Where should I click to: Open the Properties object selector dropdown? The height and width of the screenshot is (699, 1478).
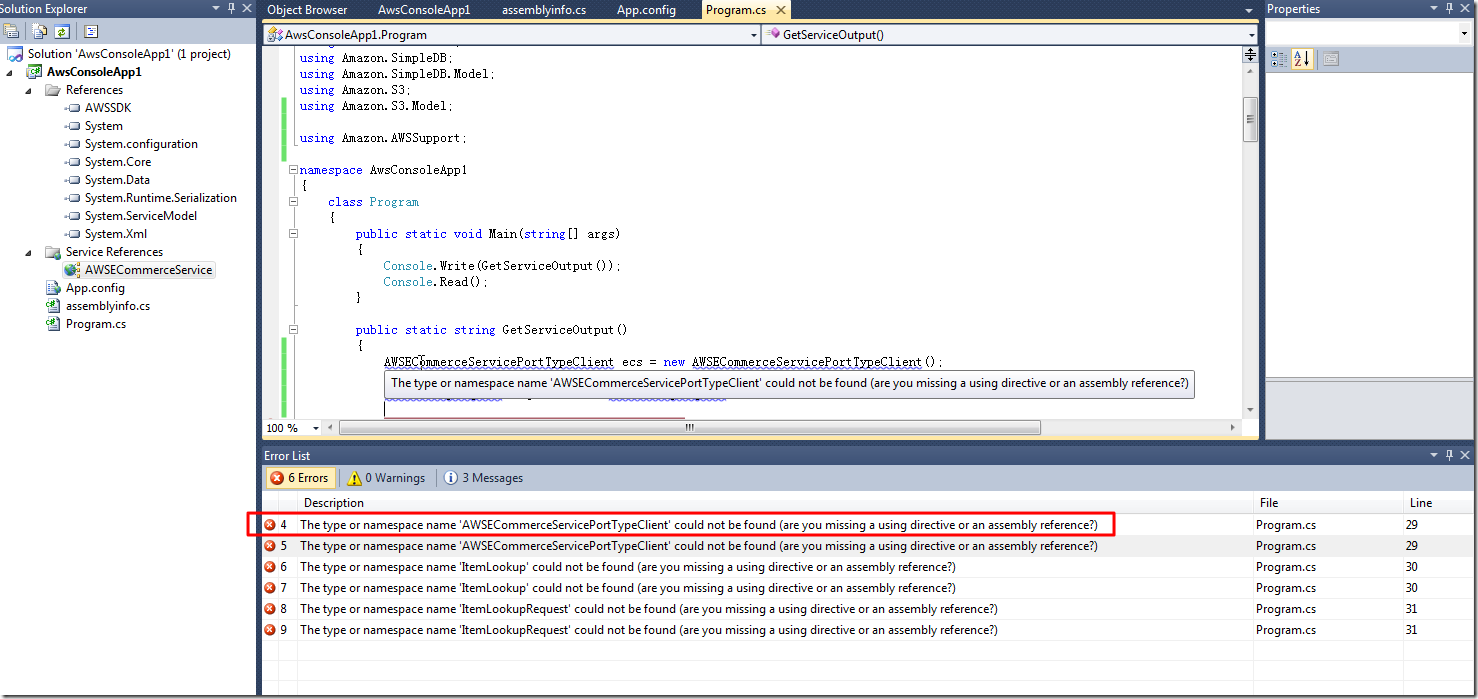[x=1464, y=33]
